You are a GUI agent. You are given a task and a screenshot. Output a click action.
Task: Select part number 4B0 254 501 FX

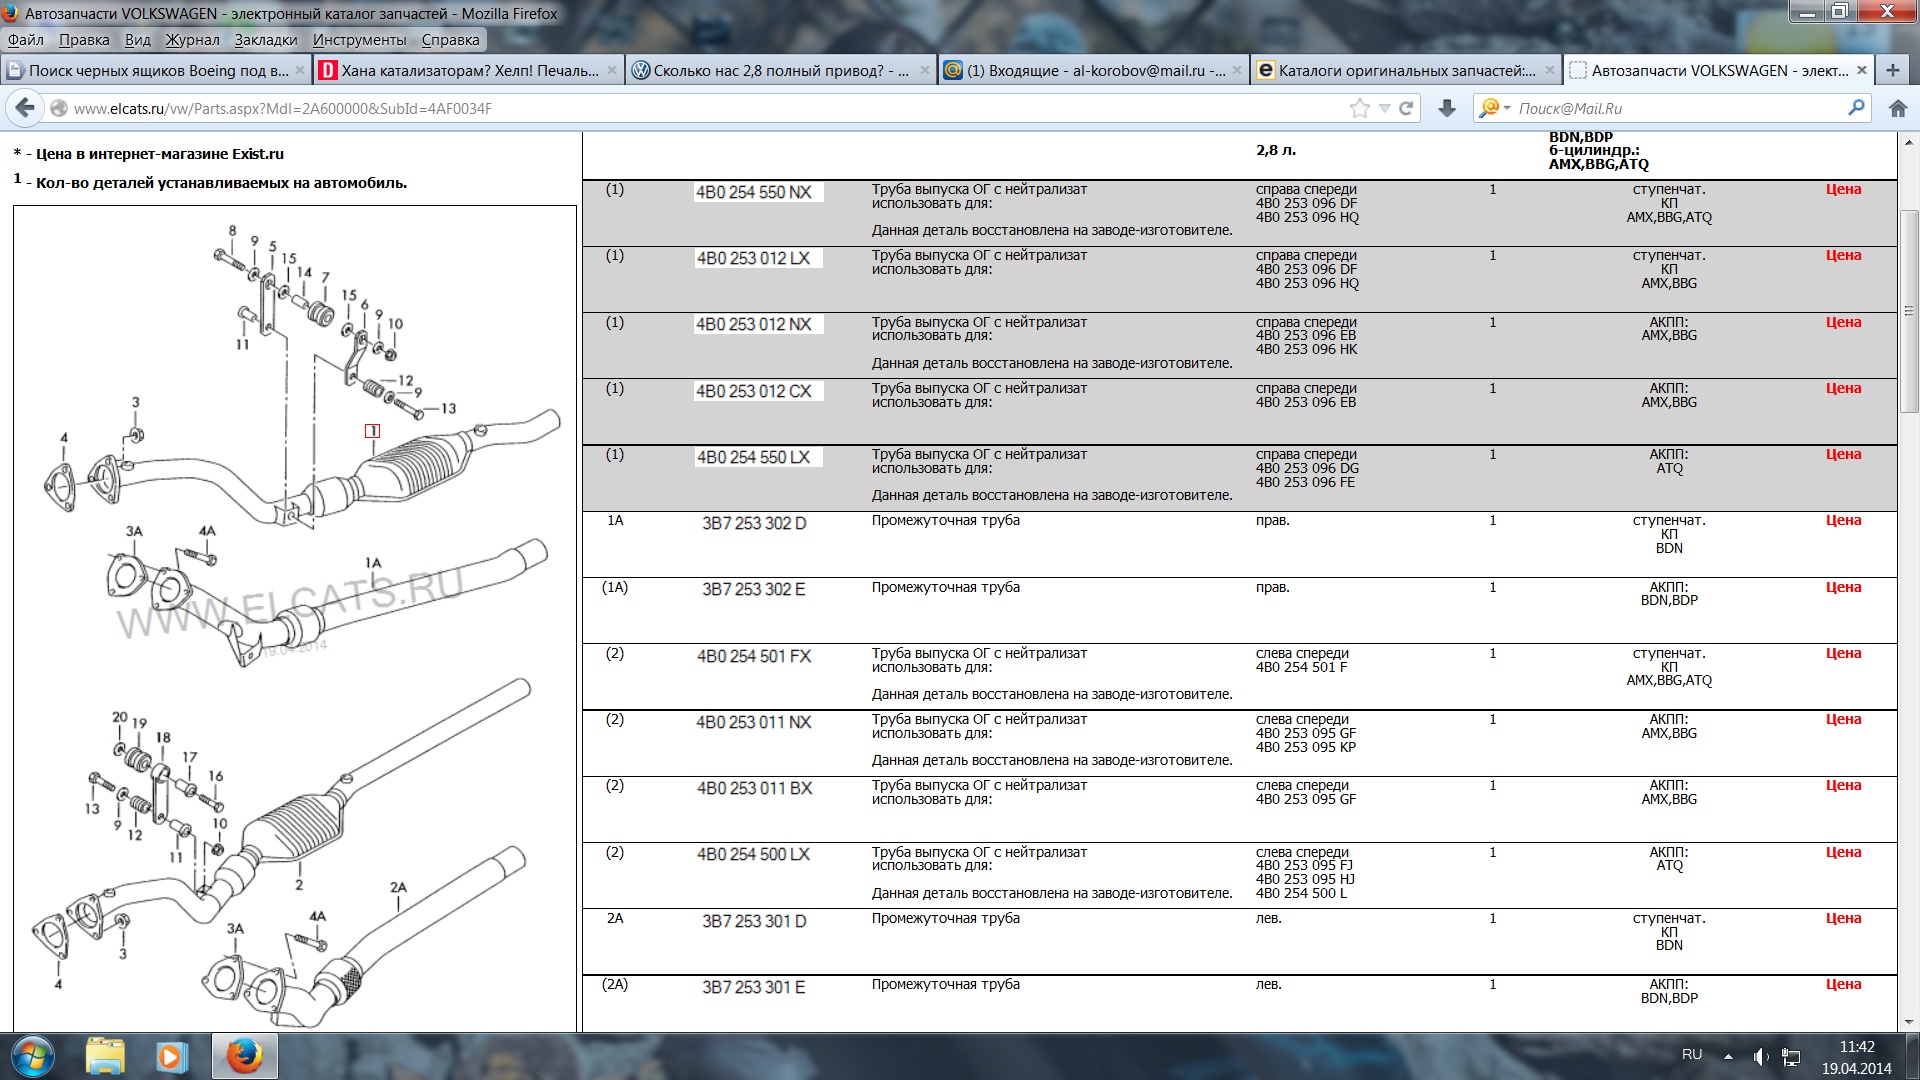point(754,656)
